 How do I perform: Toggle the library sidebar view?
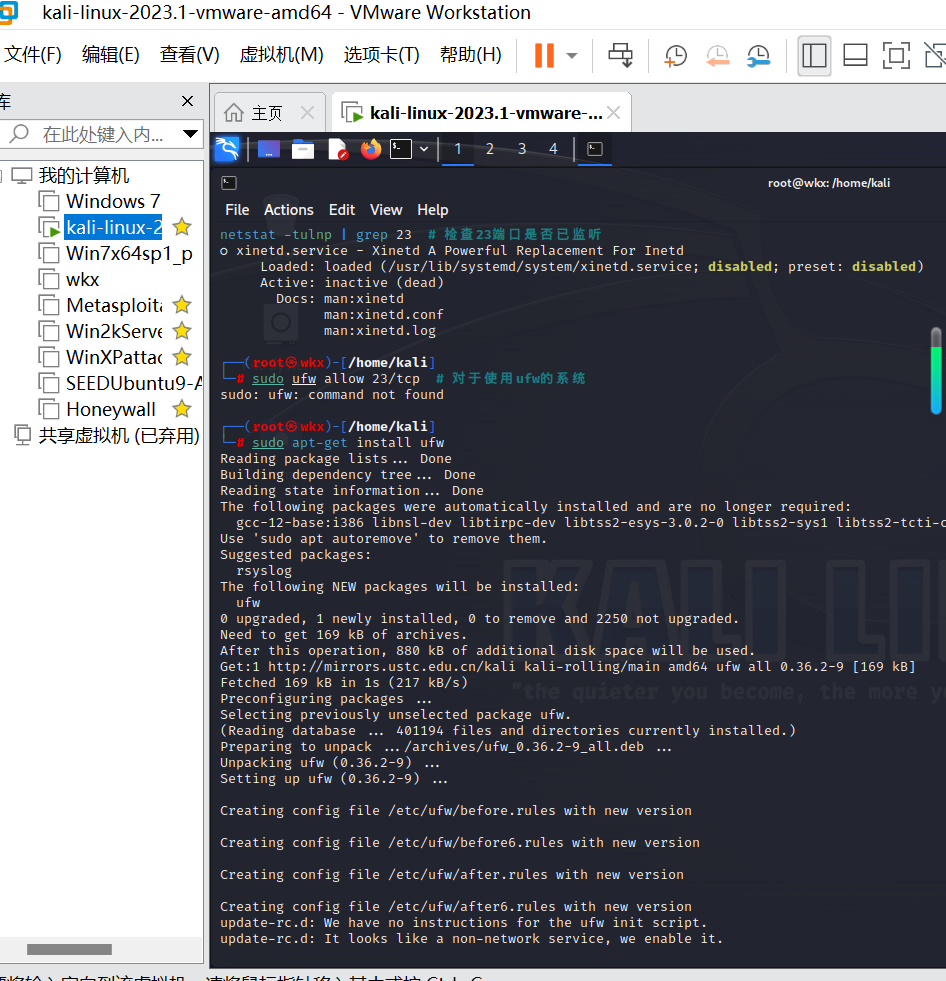tap(814, 56)
